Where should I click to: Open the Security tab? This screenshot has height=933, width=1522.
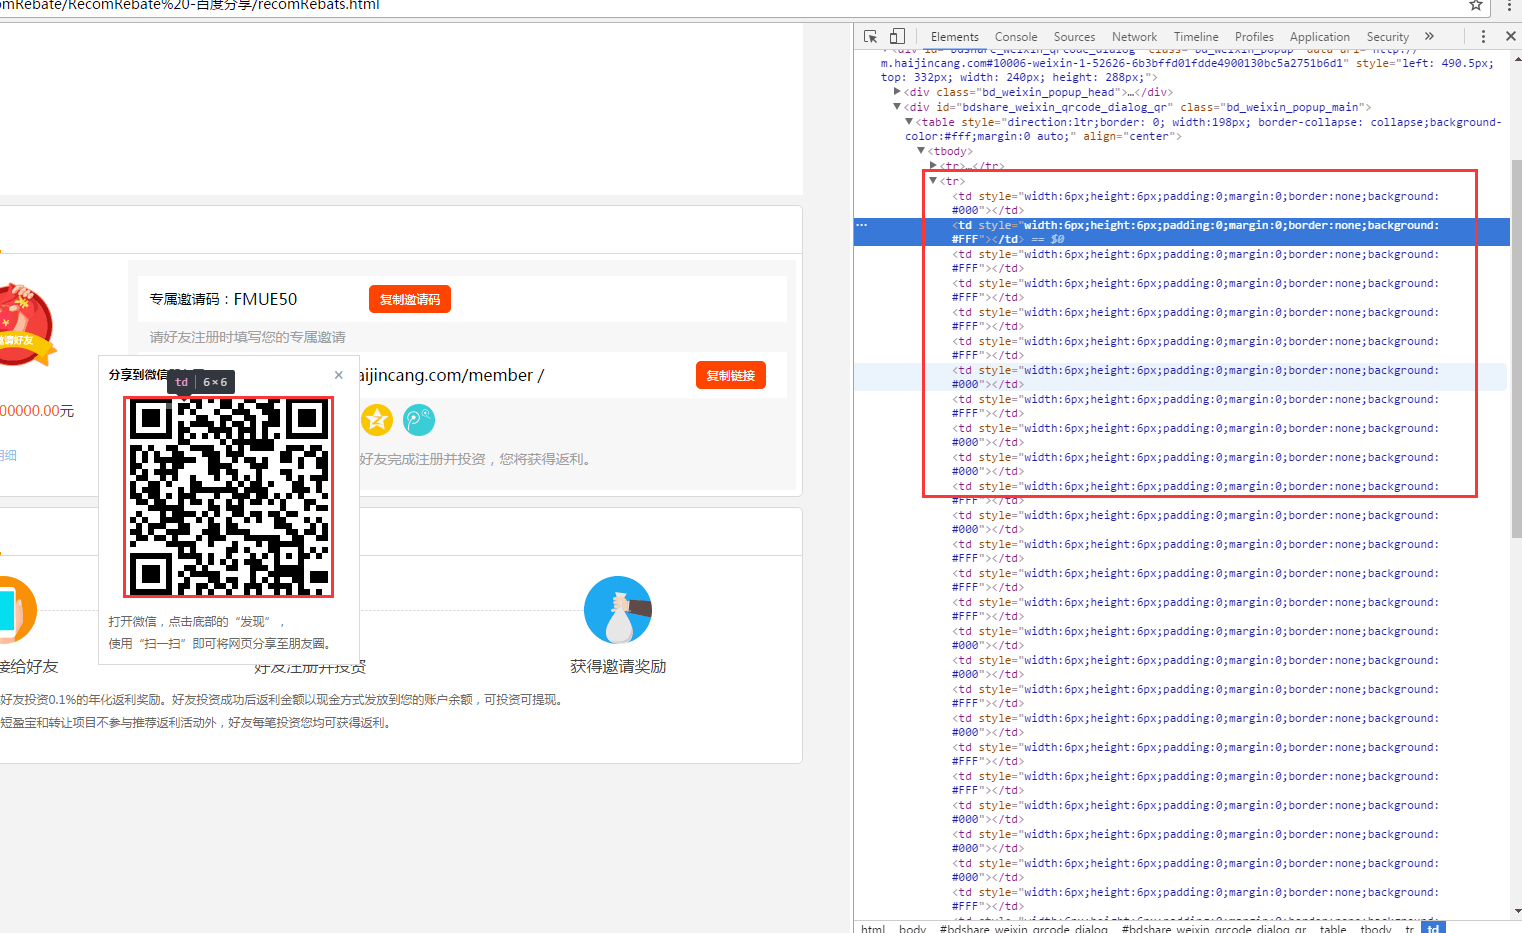tap(1387, 37)
